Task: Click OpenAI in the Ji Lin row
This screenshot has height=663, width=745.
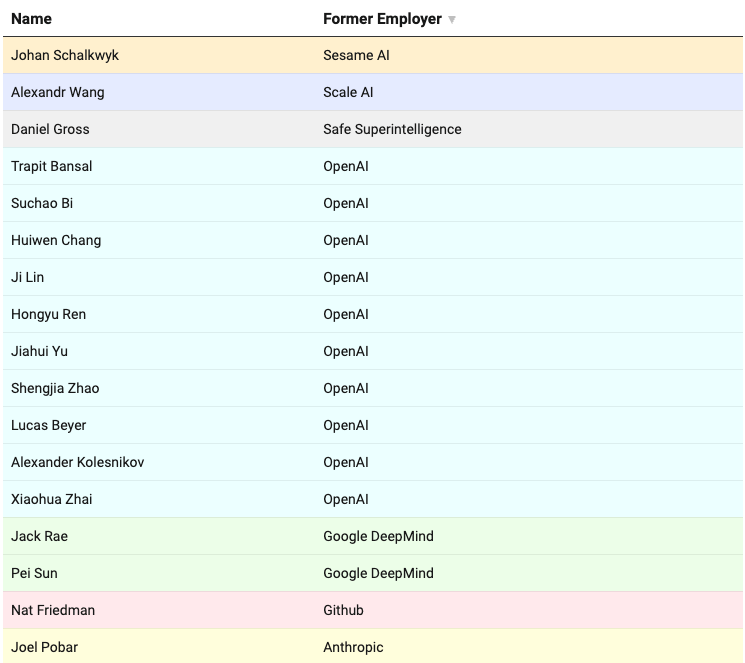Action: point(346,277)
